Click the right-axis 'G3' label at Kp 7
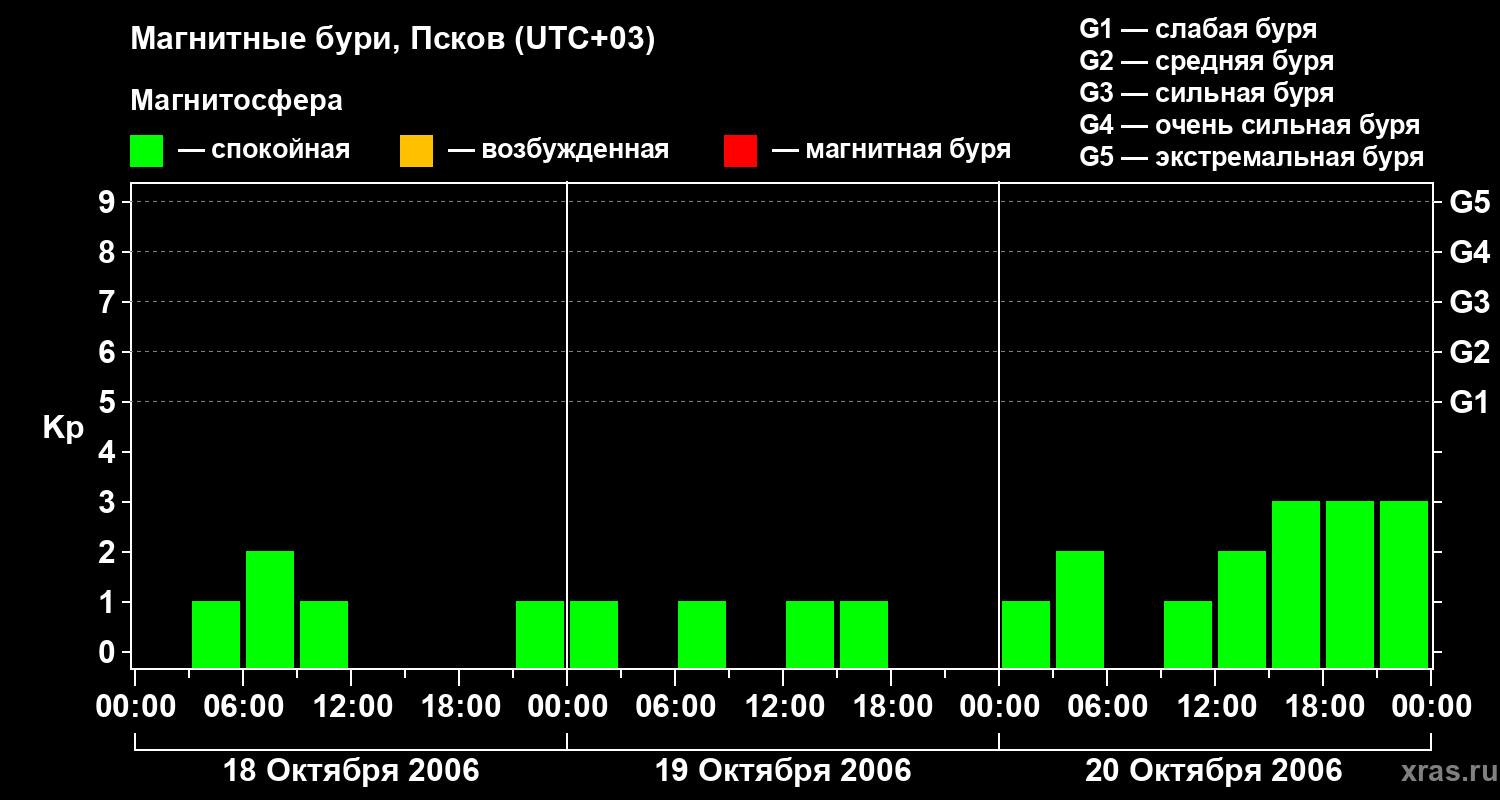 coord(1469,302)
